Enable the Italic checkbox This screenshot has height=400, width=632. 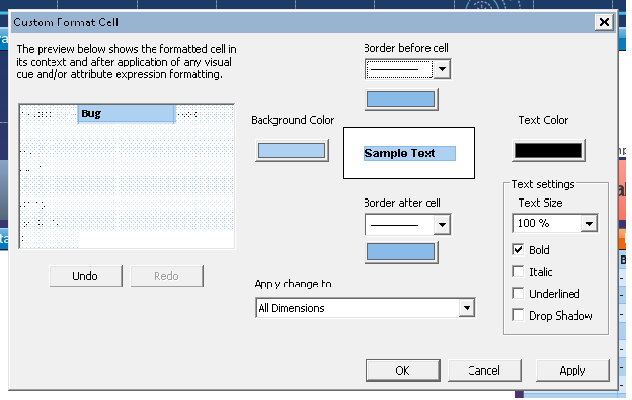pos(518,272)
